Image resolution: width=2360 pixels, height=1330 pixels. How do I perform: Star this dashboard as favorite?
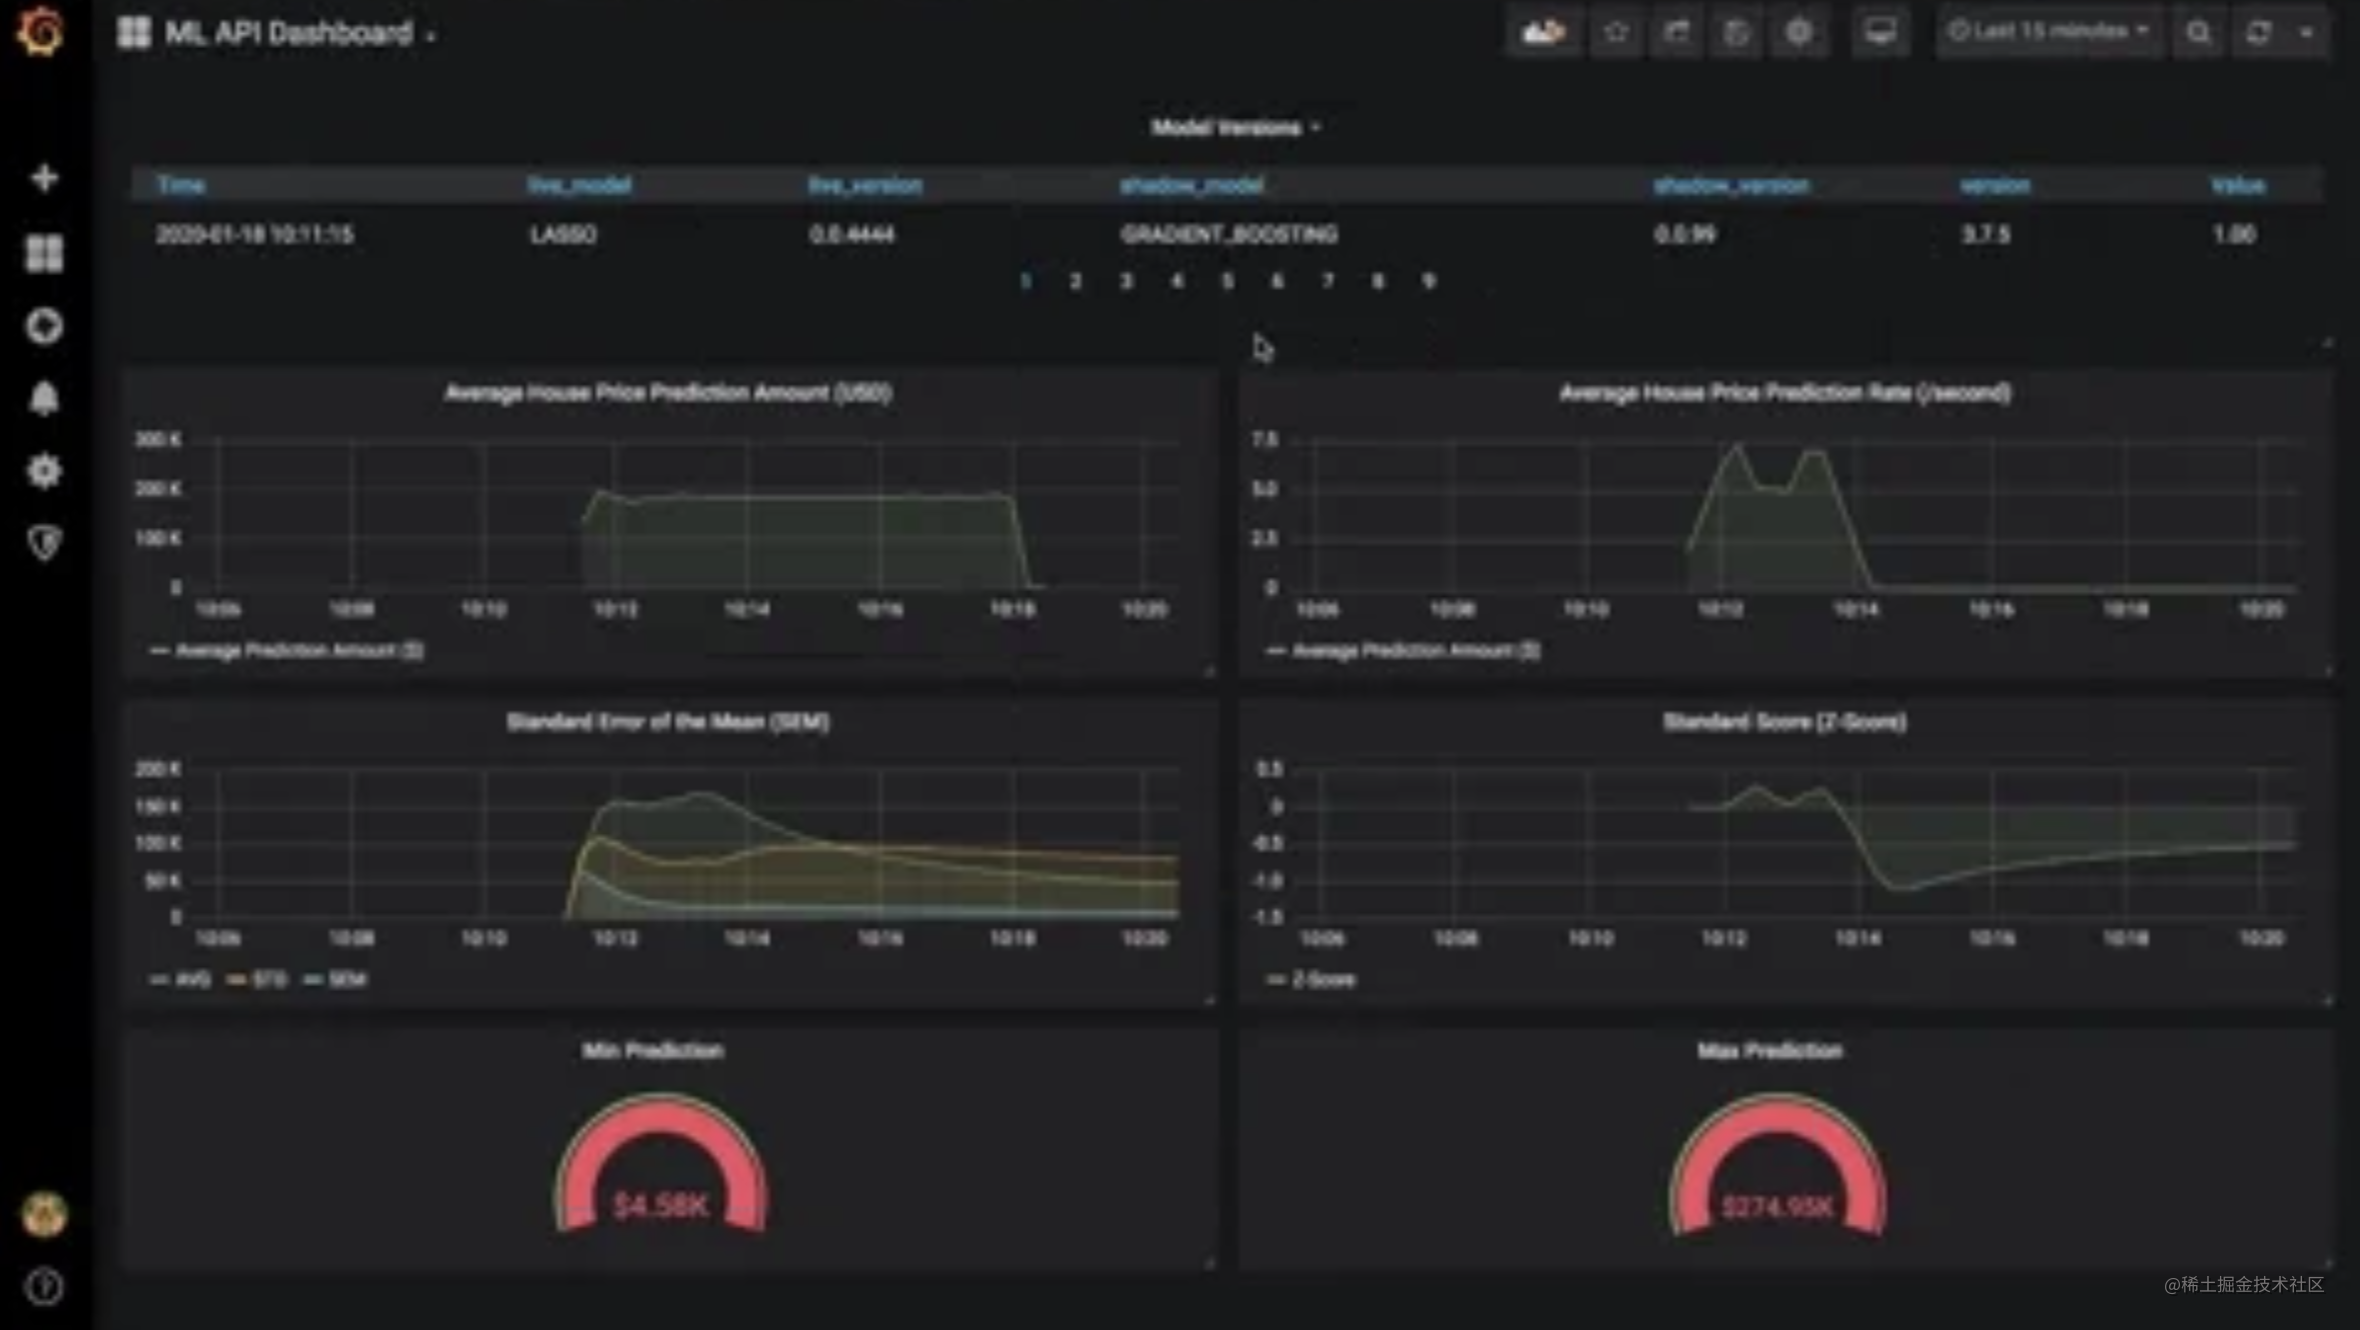1616,32
